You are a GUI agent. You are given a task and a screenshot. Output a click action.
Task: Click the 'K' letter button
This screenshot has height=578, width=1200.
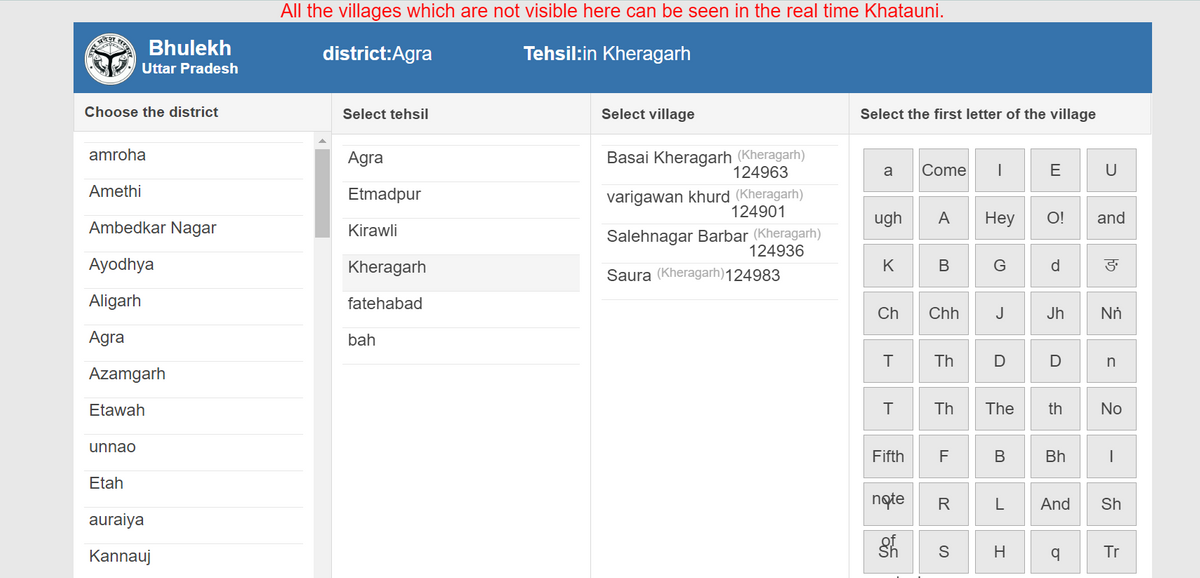click(887, 265)
